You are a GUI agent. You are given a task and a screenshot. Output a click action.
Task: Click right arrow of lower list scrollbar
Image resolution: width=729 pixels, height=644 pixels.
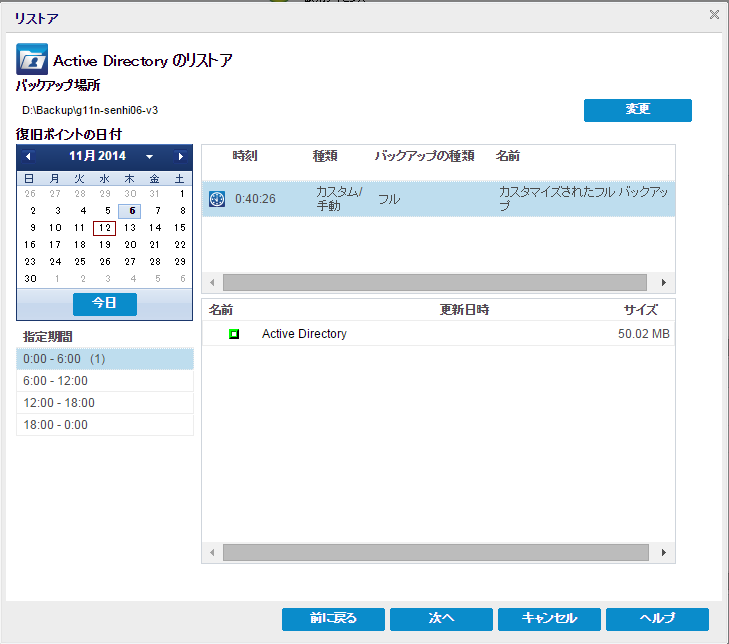(664, 552)
